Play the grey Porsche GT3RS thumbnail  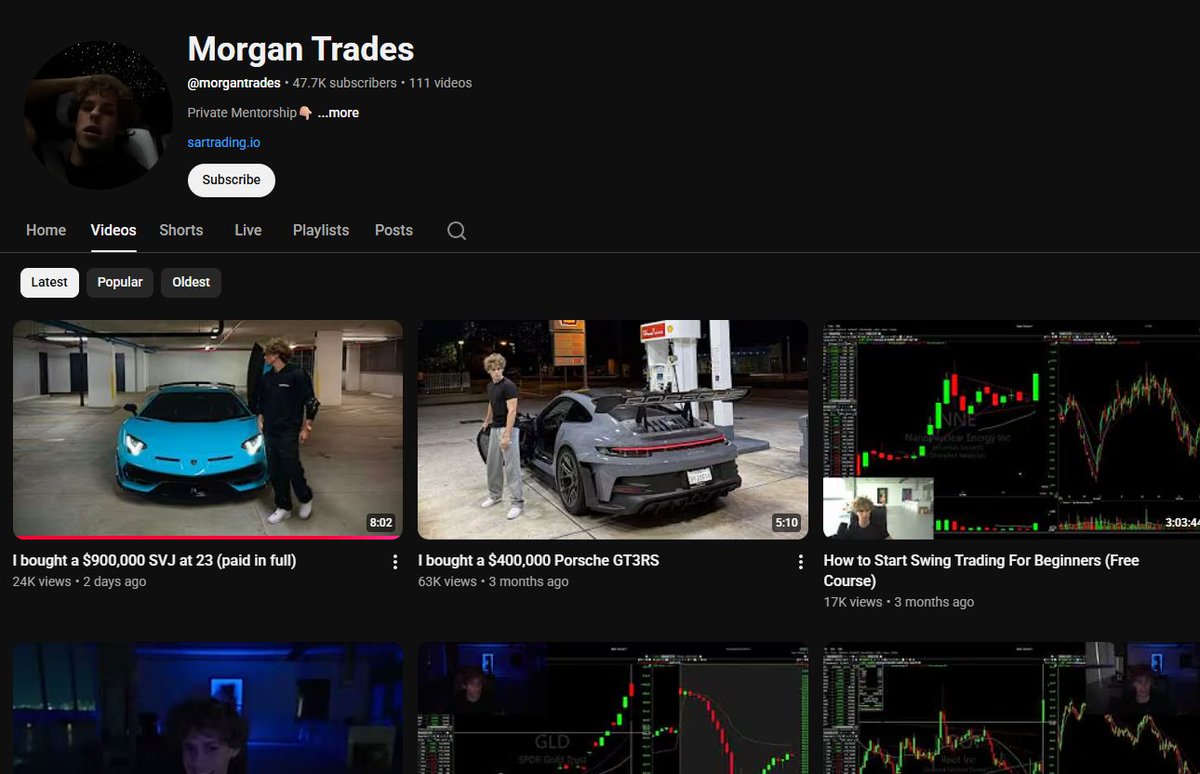pos(613,429)
